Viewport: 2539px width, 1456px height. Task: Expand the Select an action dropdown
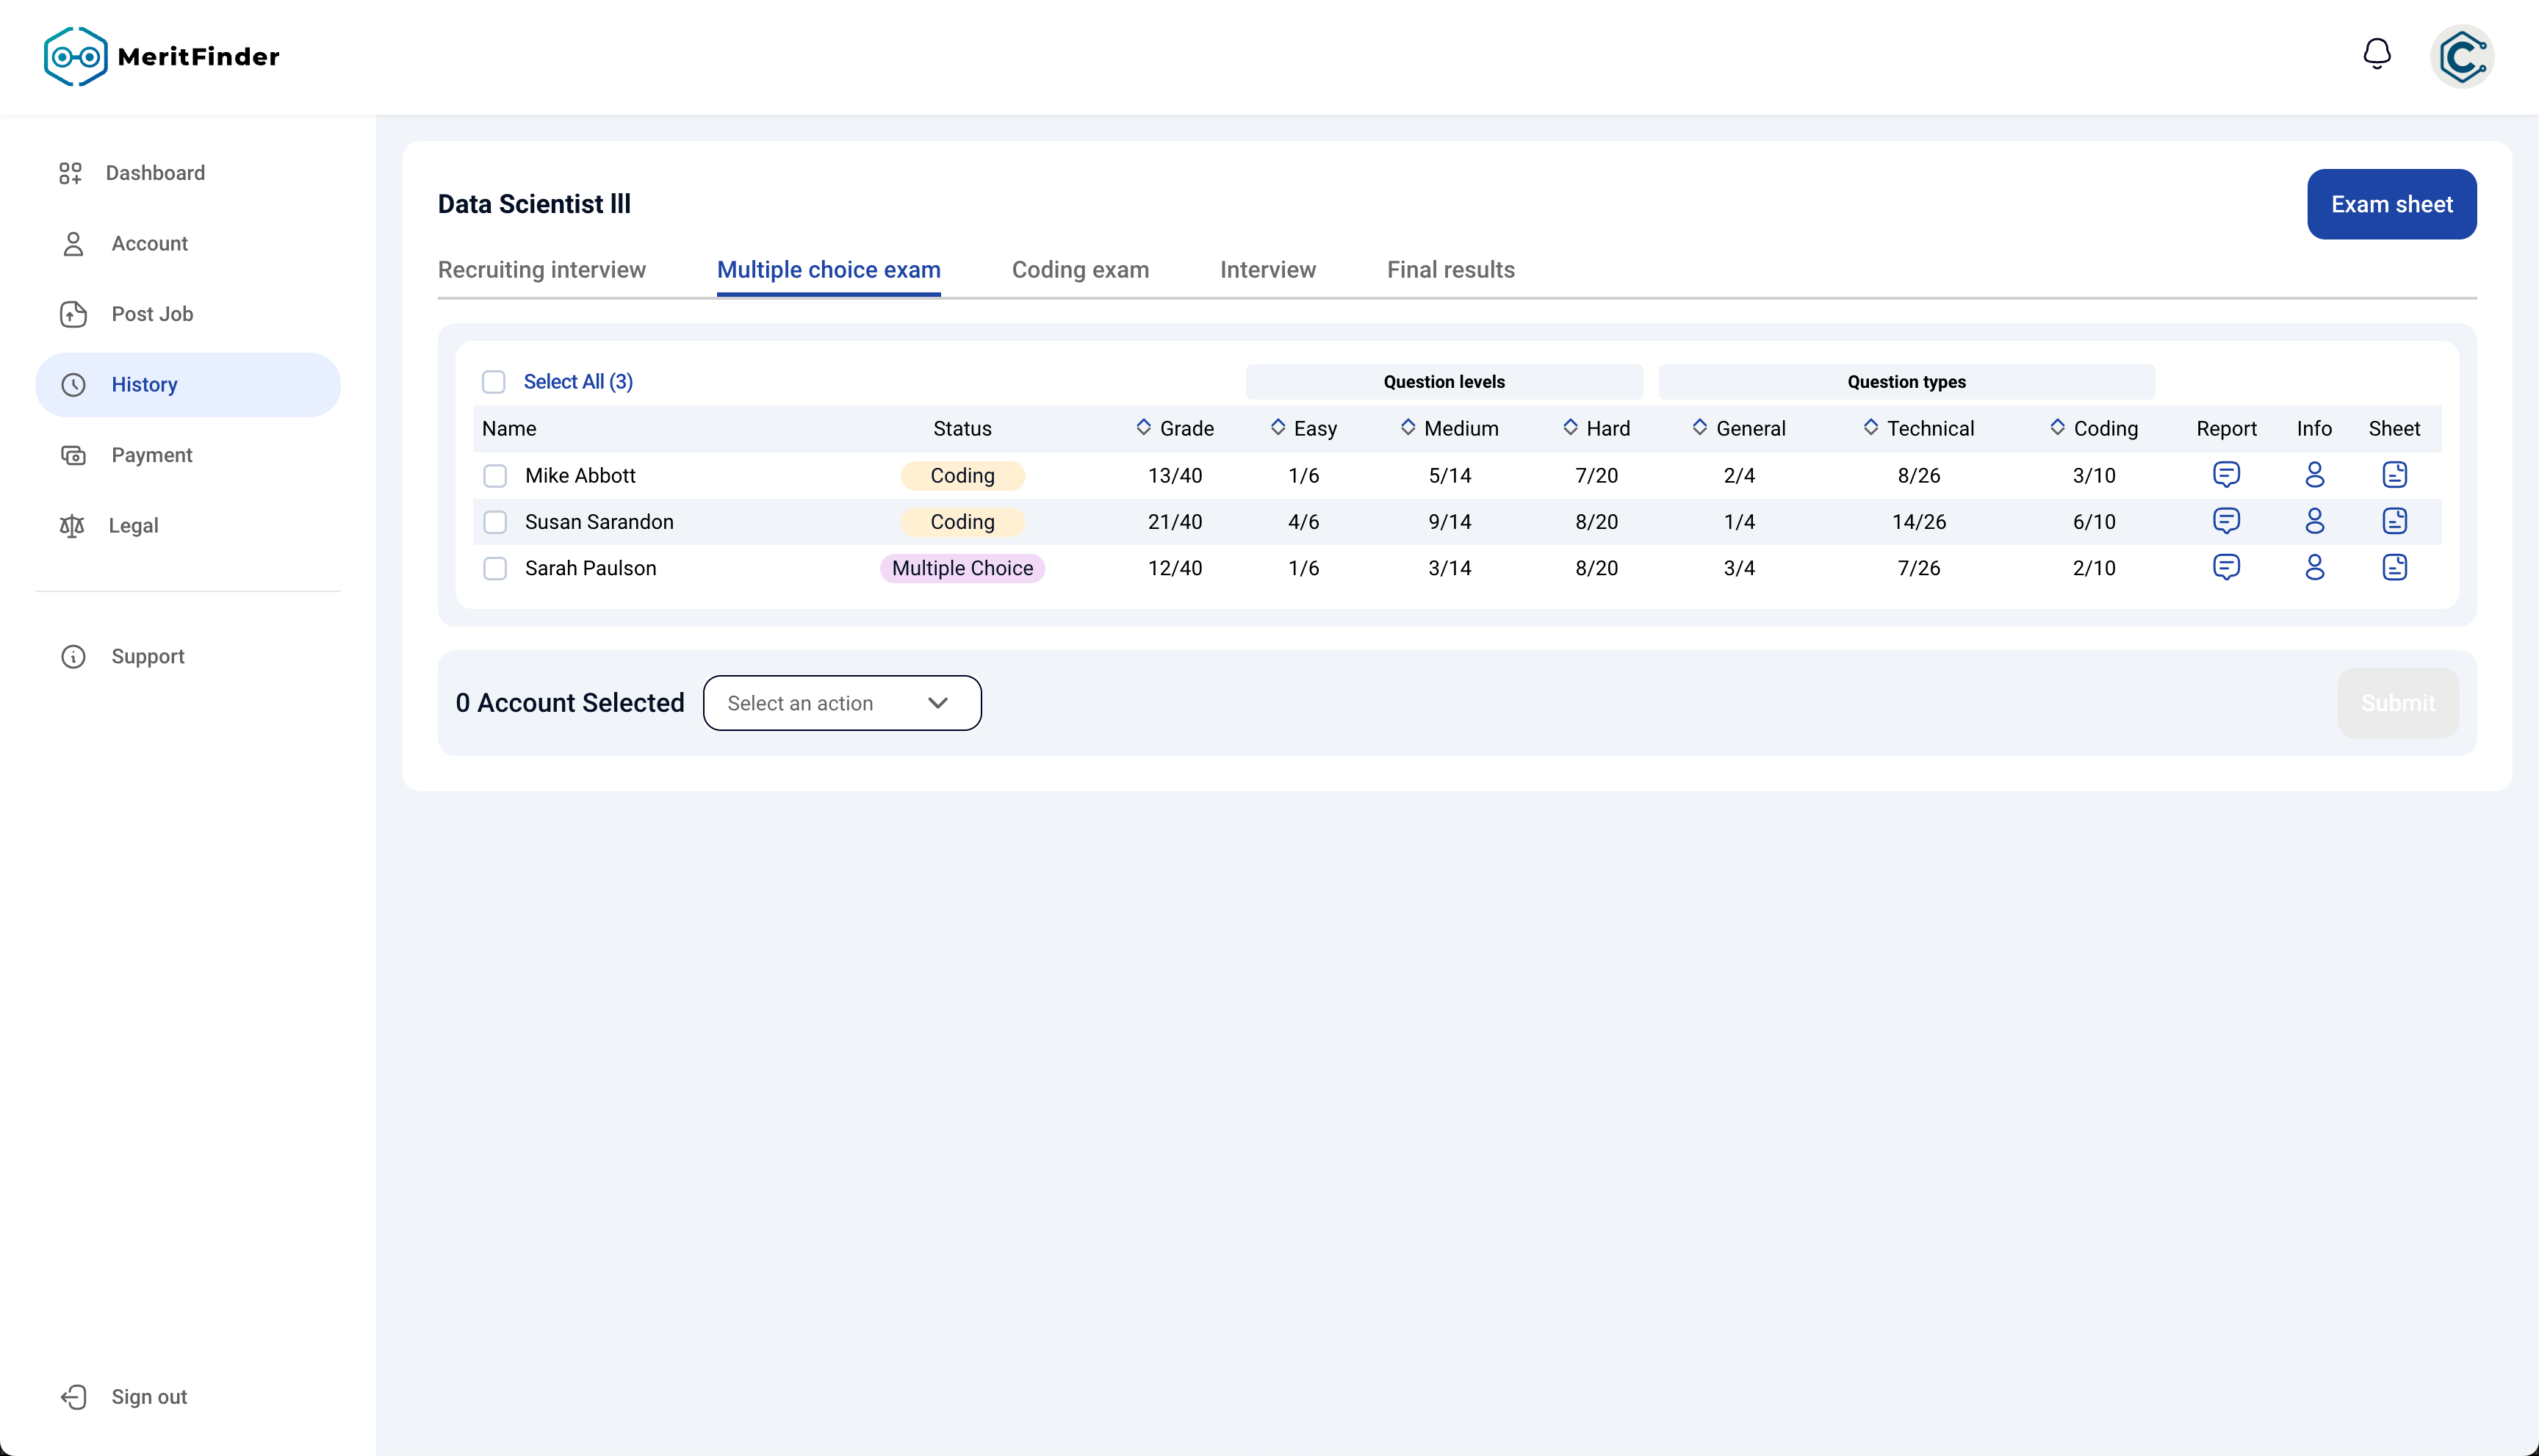(x=842, y=703)
